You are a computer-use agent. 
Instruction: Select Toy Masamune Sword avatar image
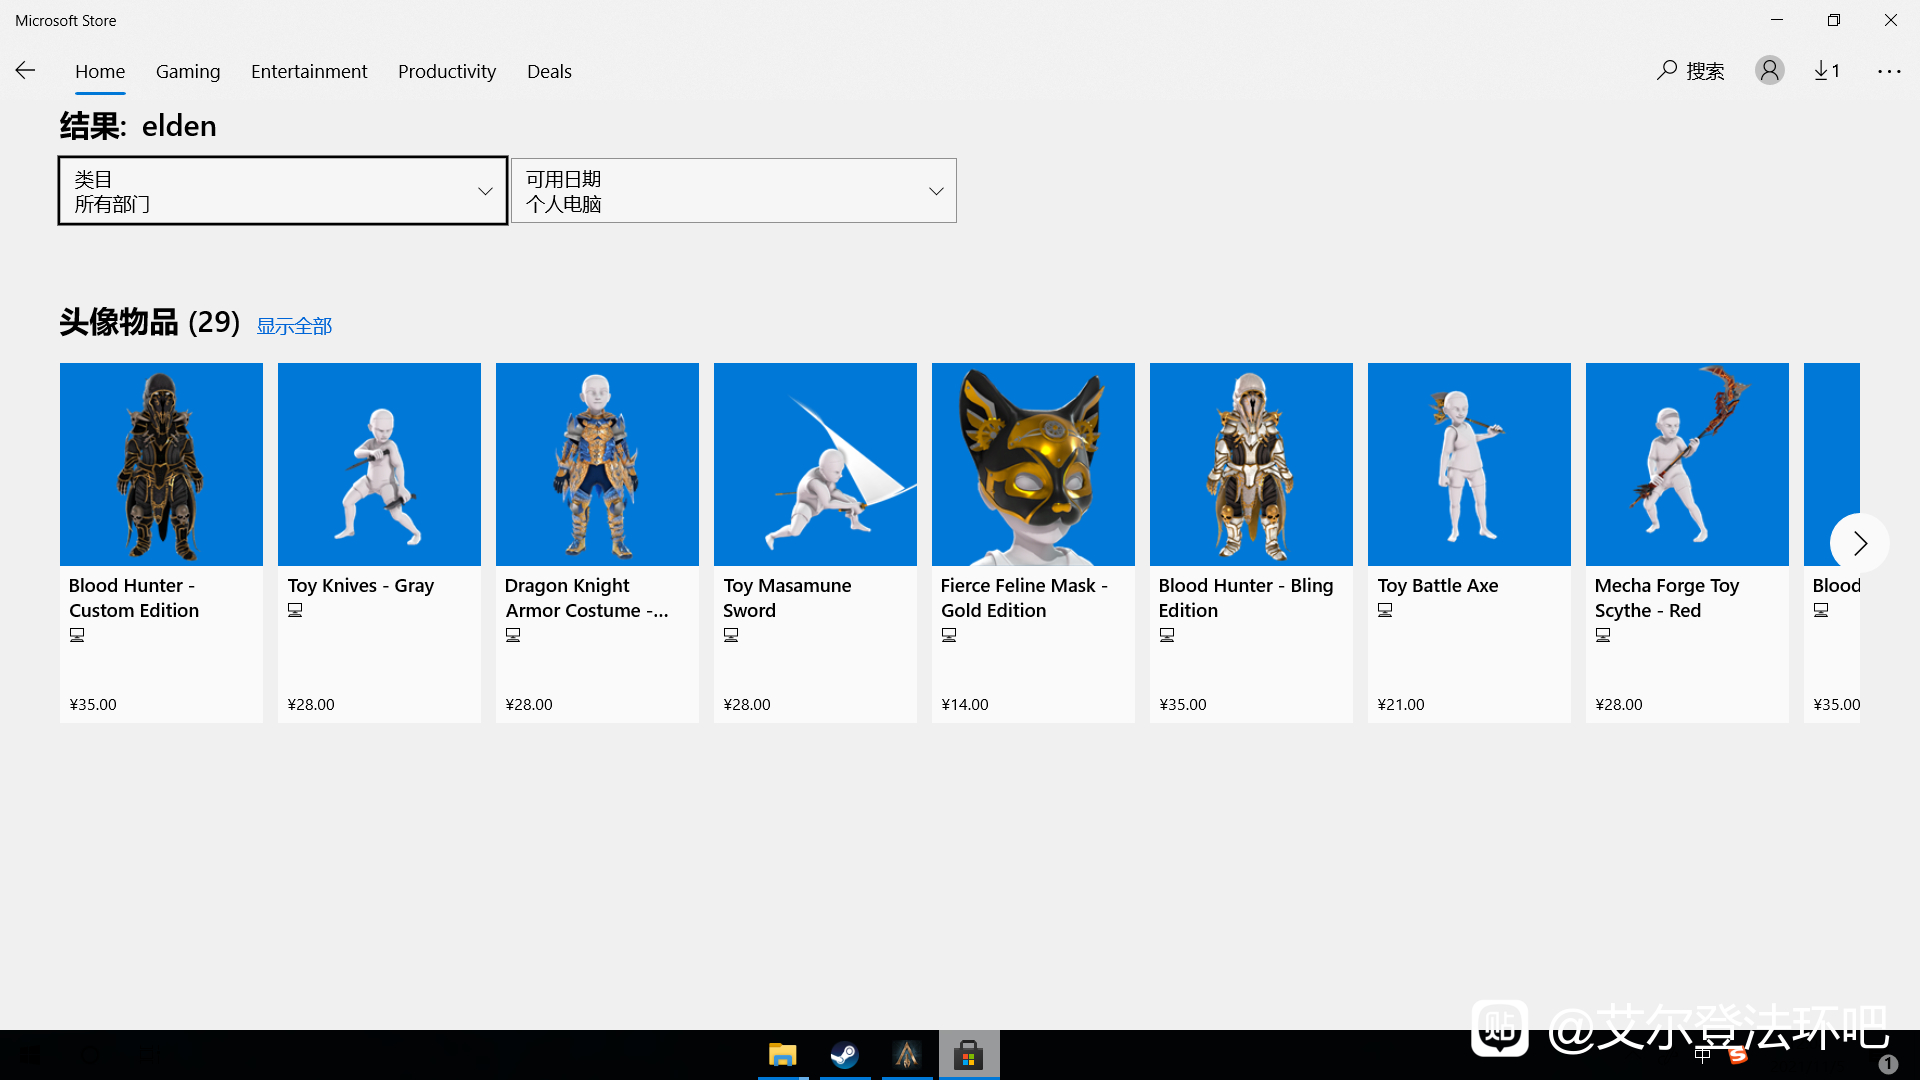(815, 464)
